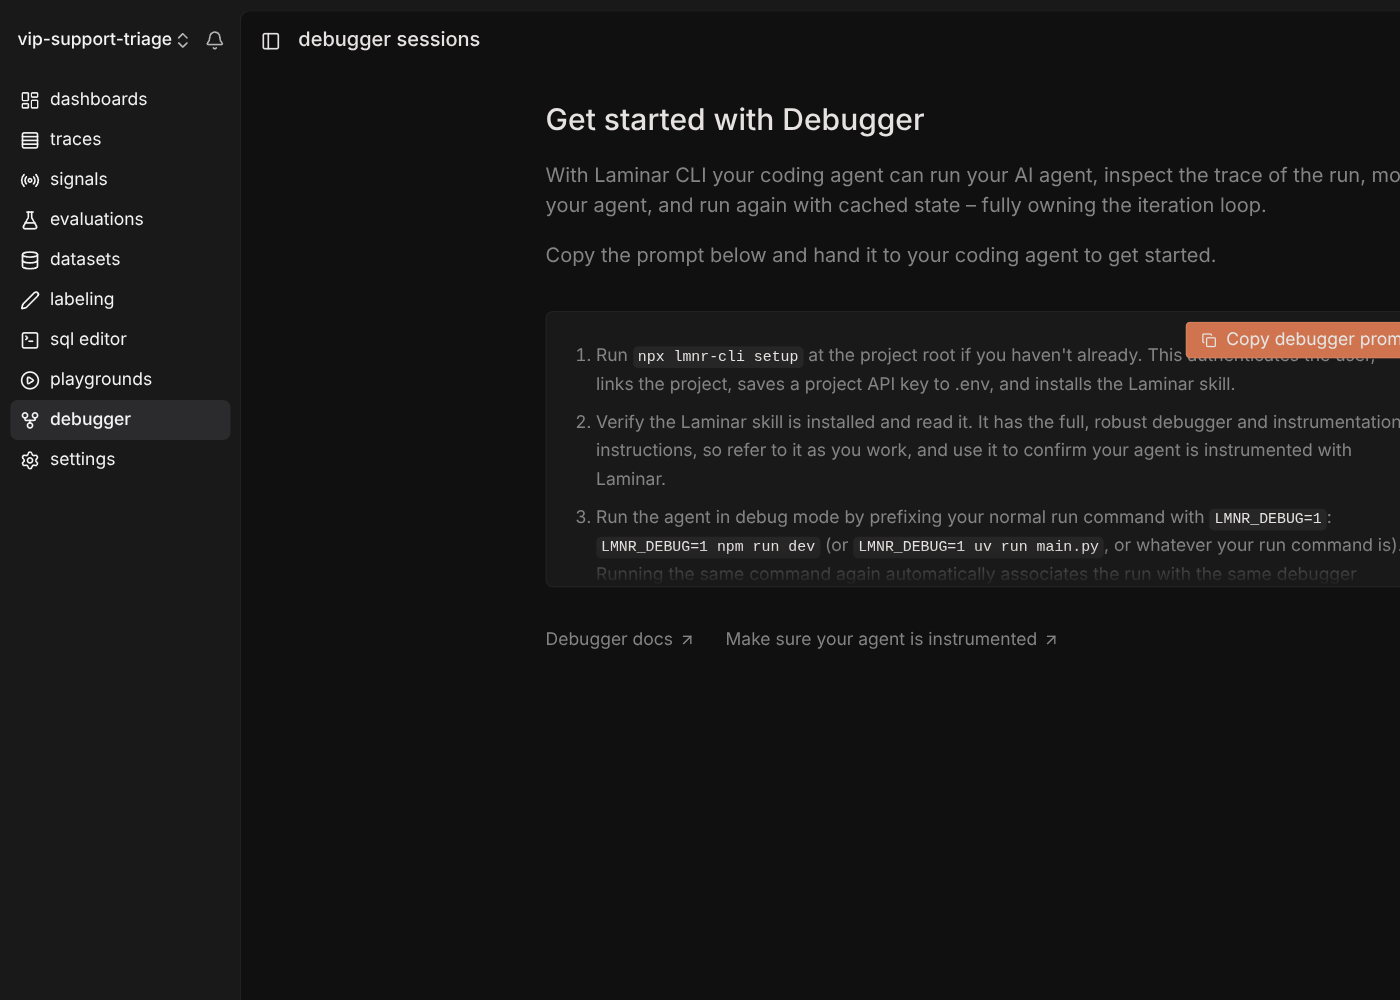Click the notifications bell icon
The image size is (1400, 1000).
215,40
